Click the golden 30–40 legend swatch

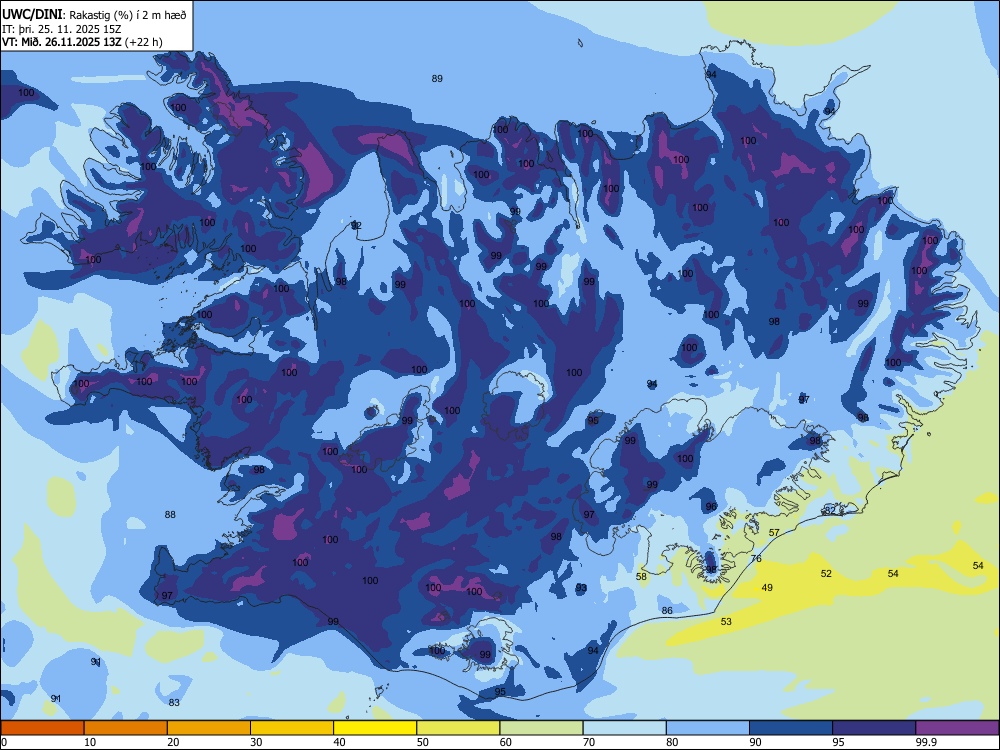click(x=292, y=728)
